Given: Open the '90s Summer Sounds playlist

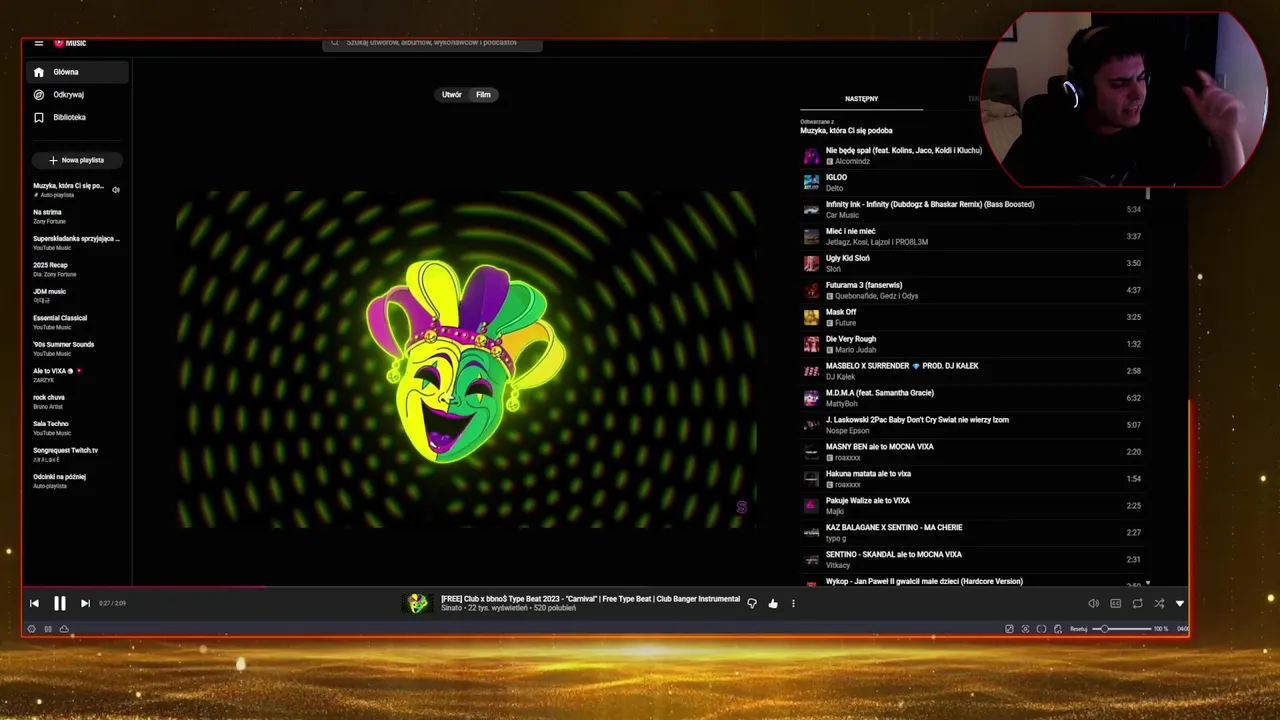Looking at the screenshot, I should click(76, 348).
